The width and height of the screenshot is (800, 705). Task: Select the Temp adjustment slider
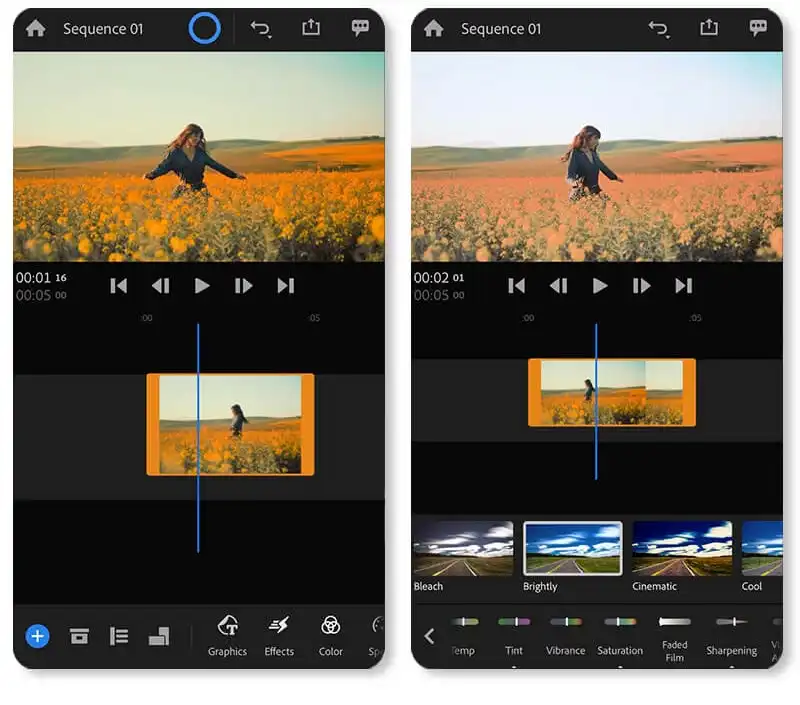(x=464, y=636)
